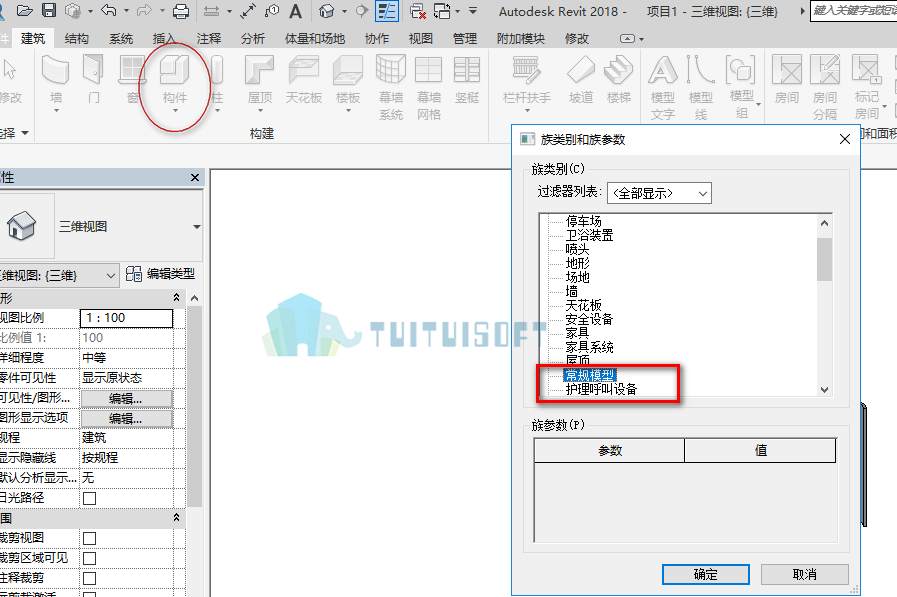The width and height of the screenshot is (897, 597).
Task: Switch to the 视图 ribbon tab
Action: [420, 38]
